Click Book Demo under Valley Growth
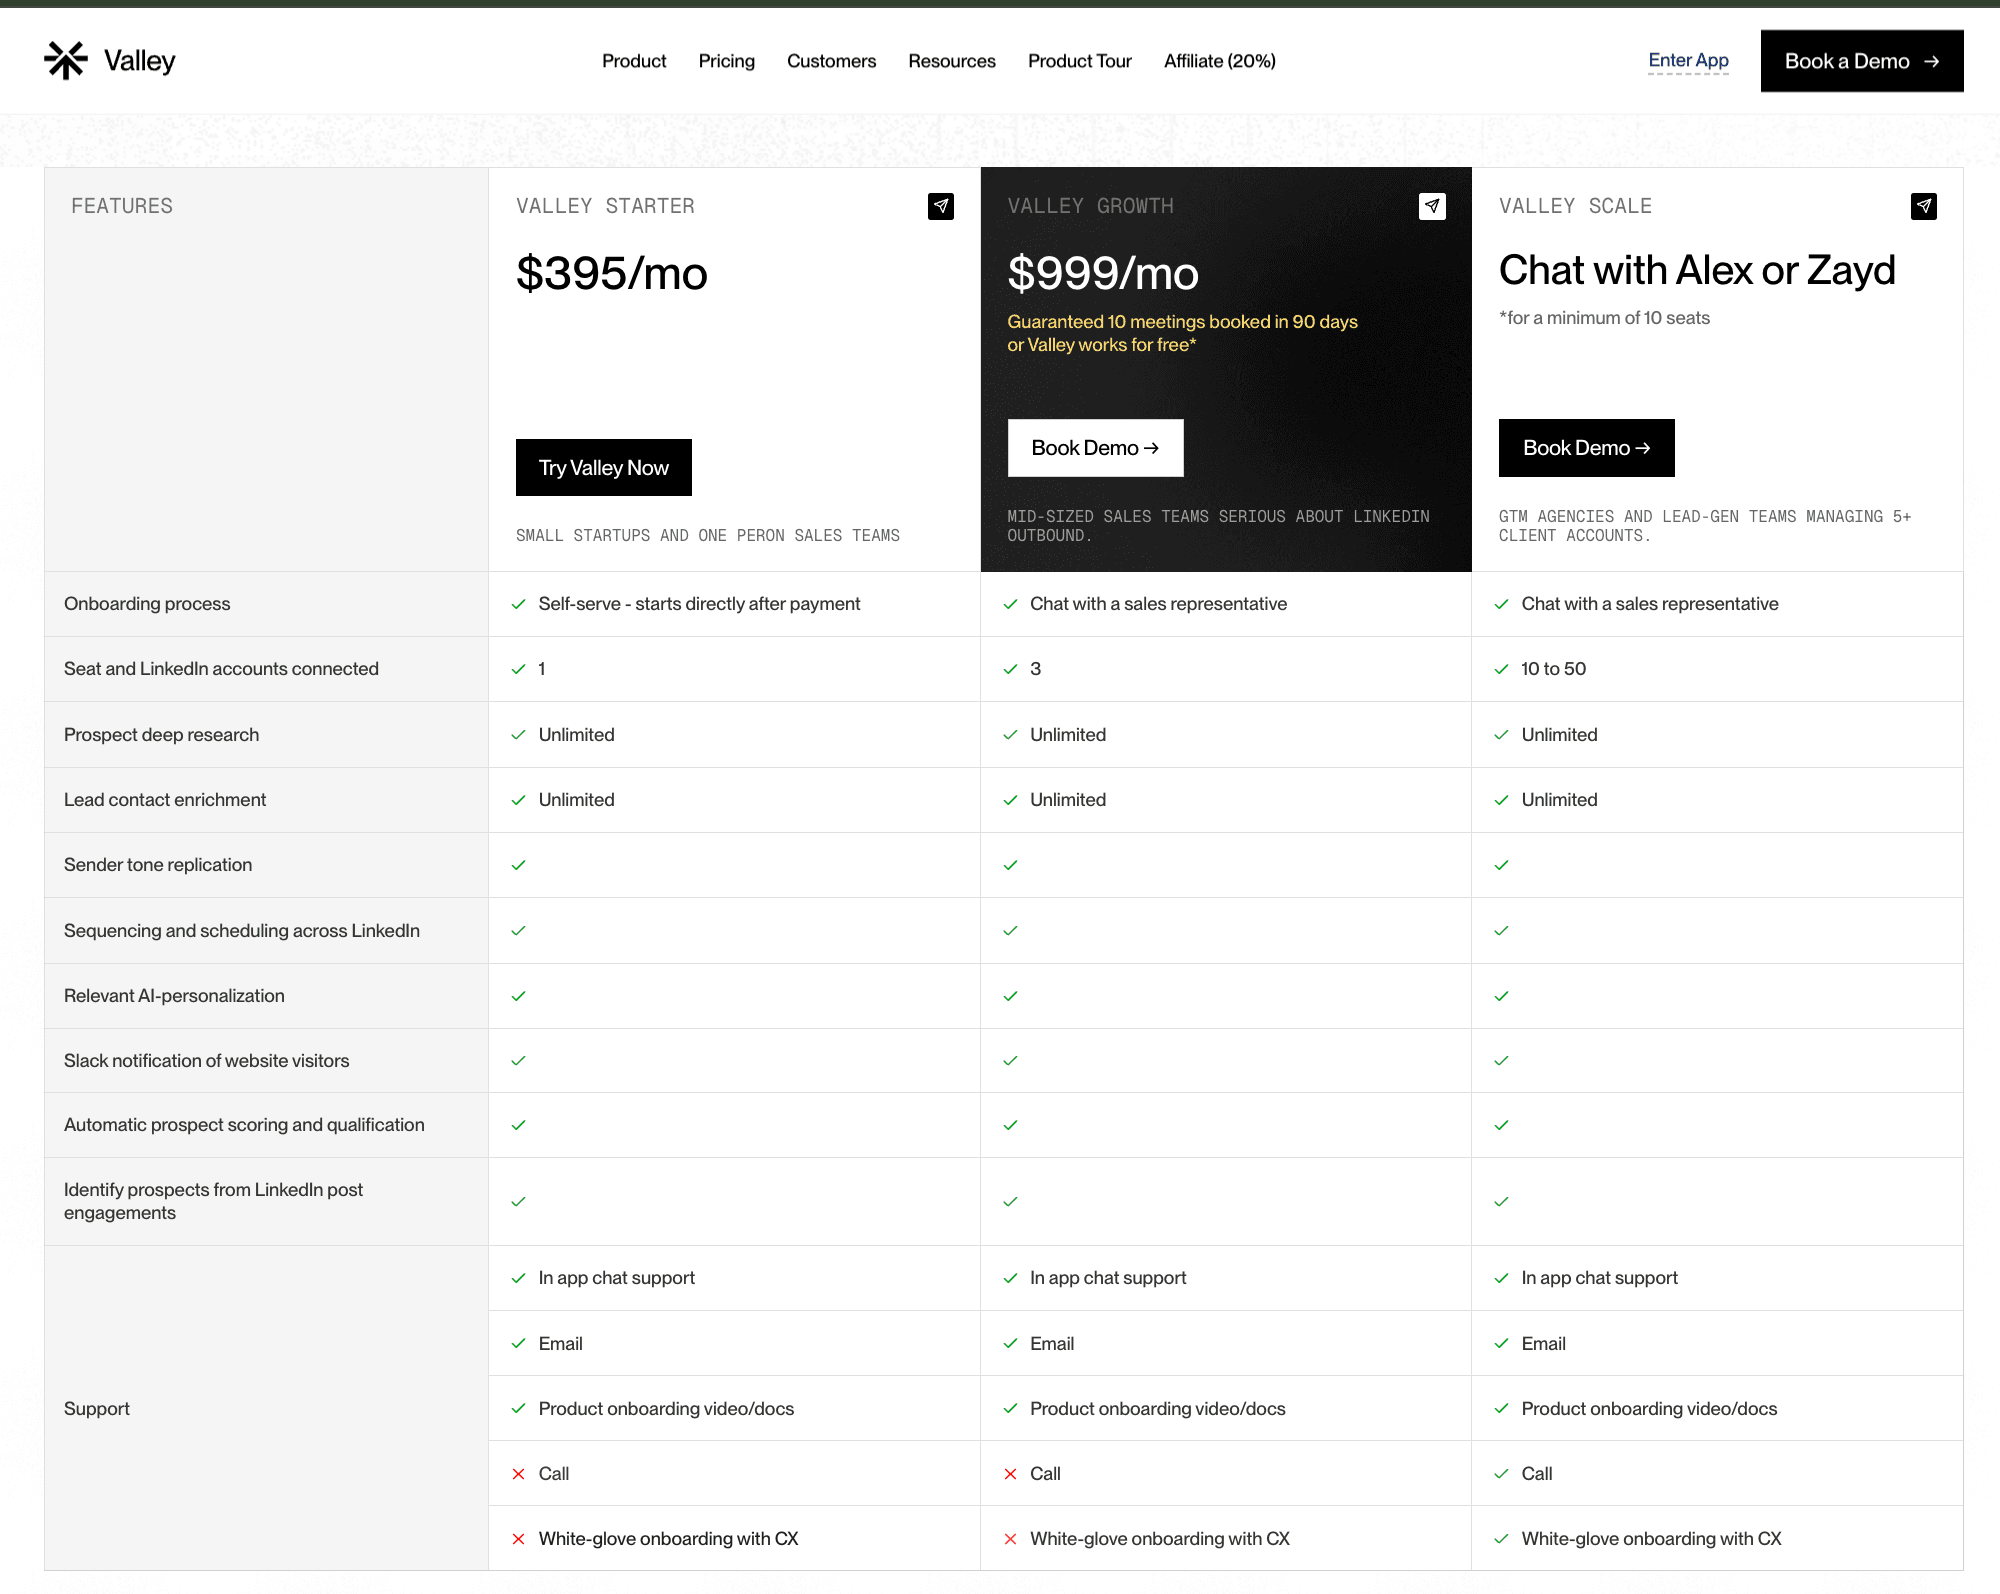This screenshot has height=1594, width=2000. pos(1095,448)
